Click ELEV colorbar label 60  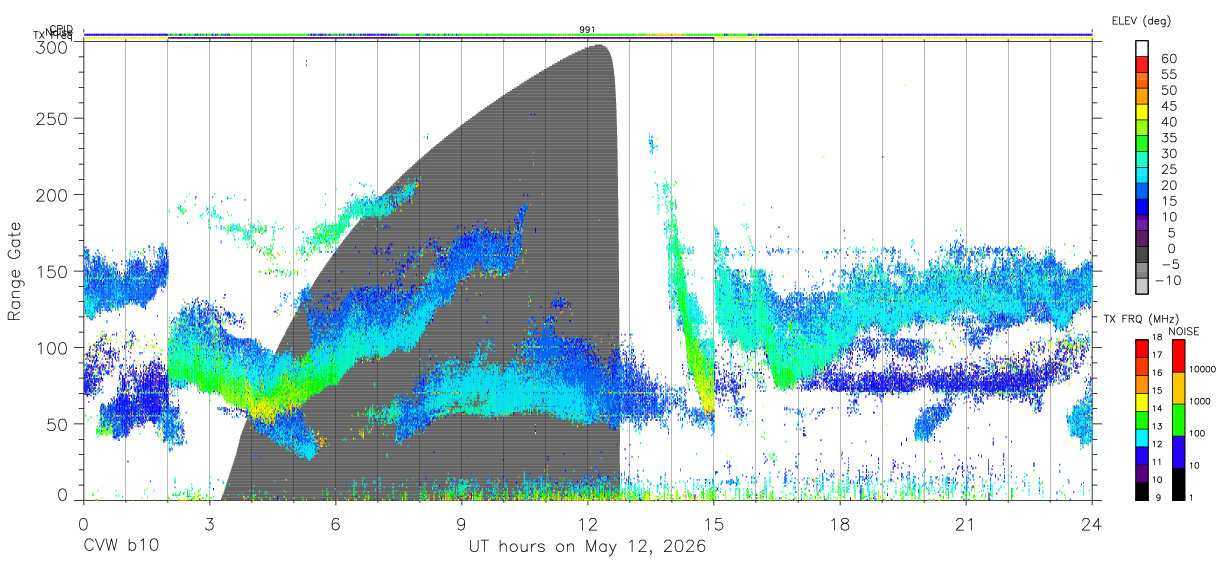tap(1167, 58)
